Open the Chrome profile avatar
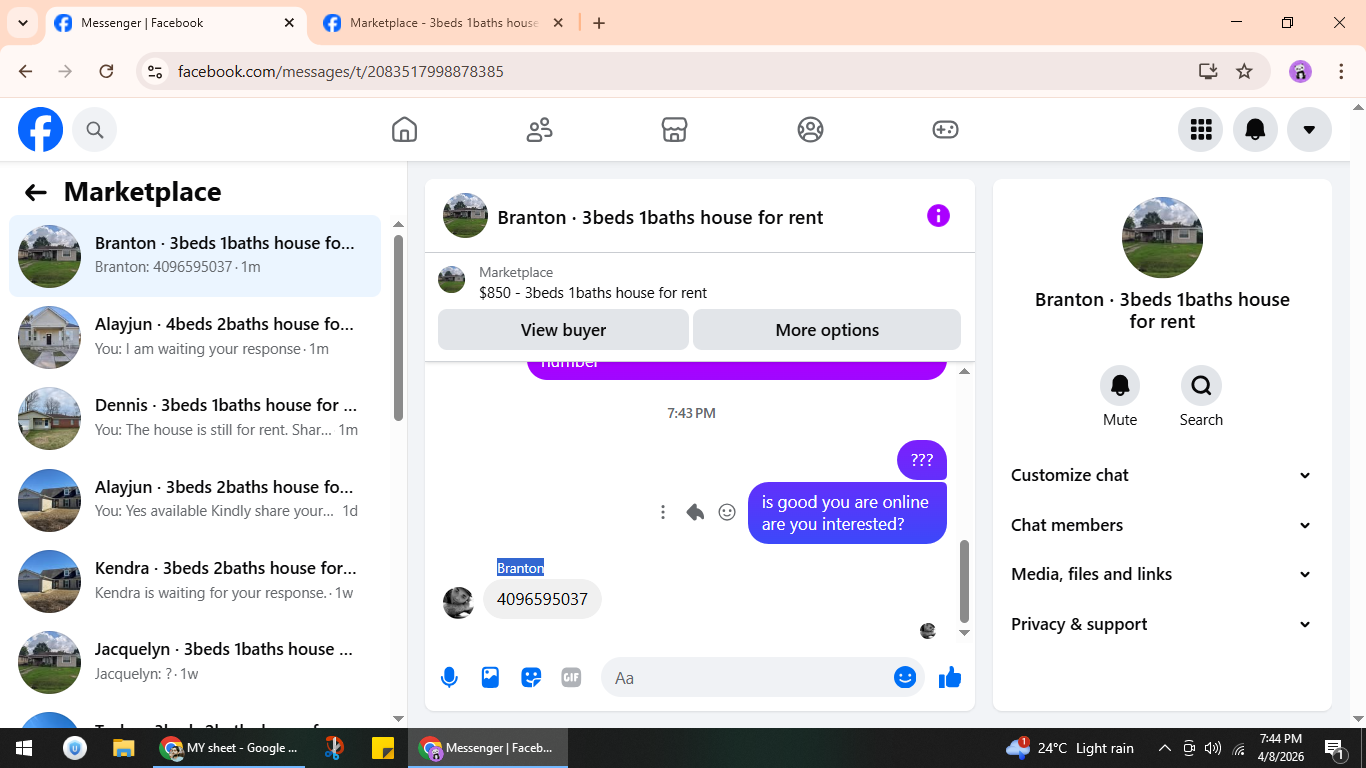The image size is (1366, 768). (x=1300, y=71)
